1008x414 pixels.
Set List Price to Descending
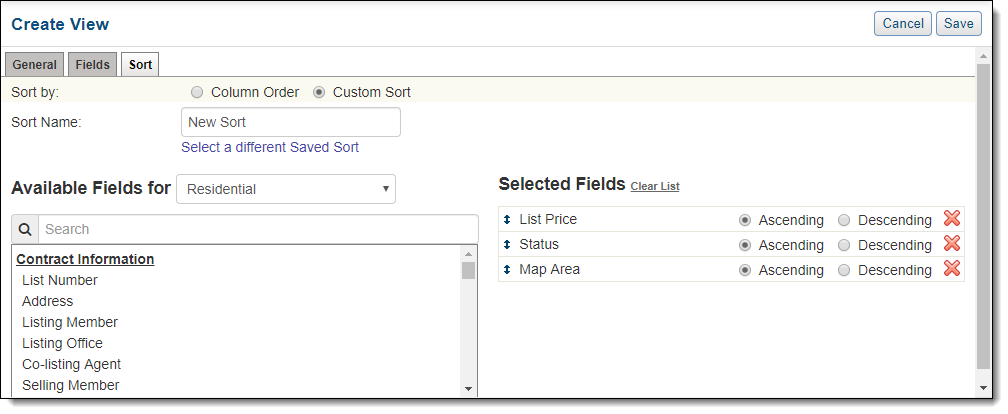click(844, 220)
